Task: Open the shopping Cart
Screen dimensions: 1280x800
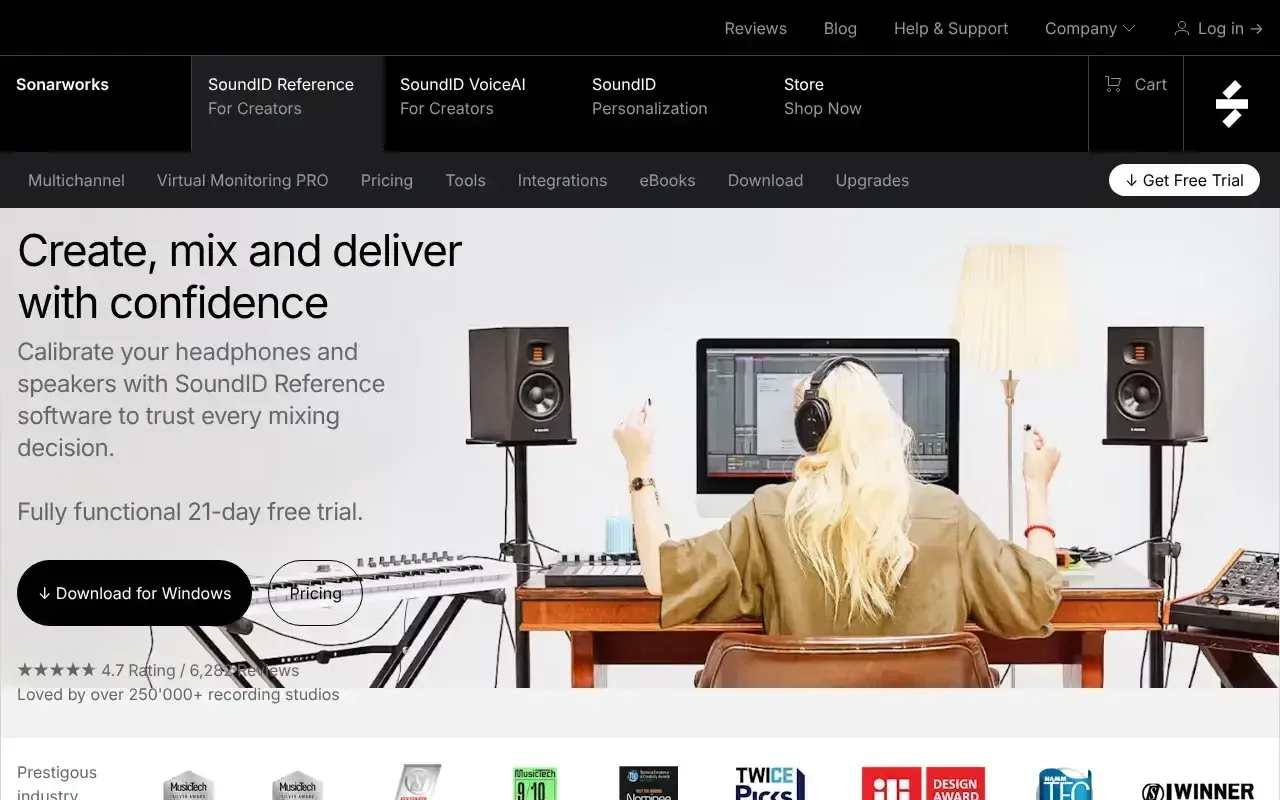Action: pos(1135,85)
